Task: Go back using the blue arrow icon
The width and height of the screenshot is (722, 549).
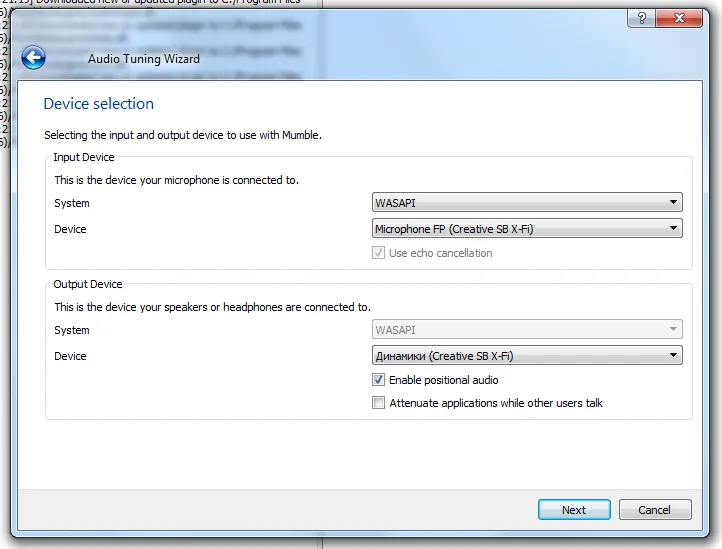Action: click(33, 58)
